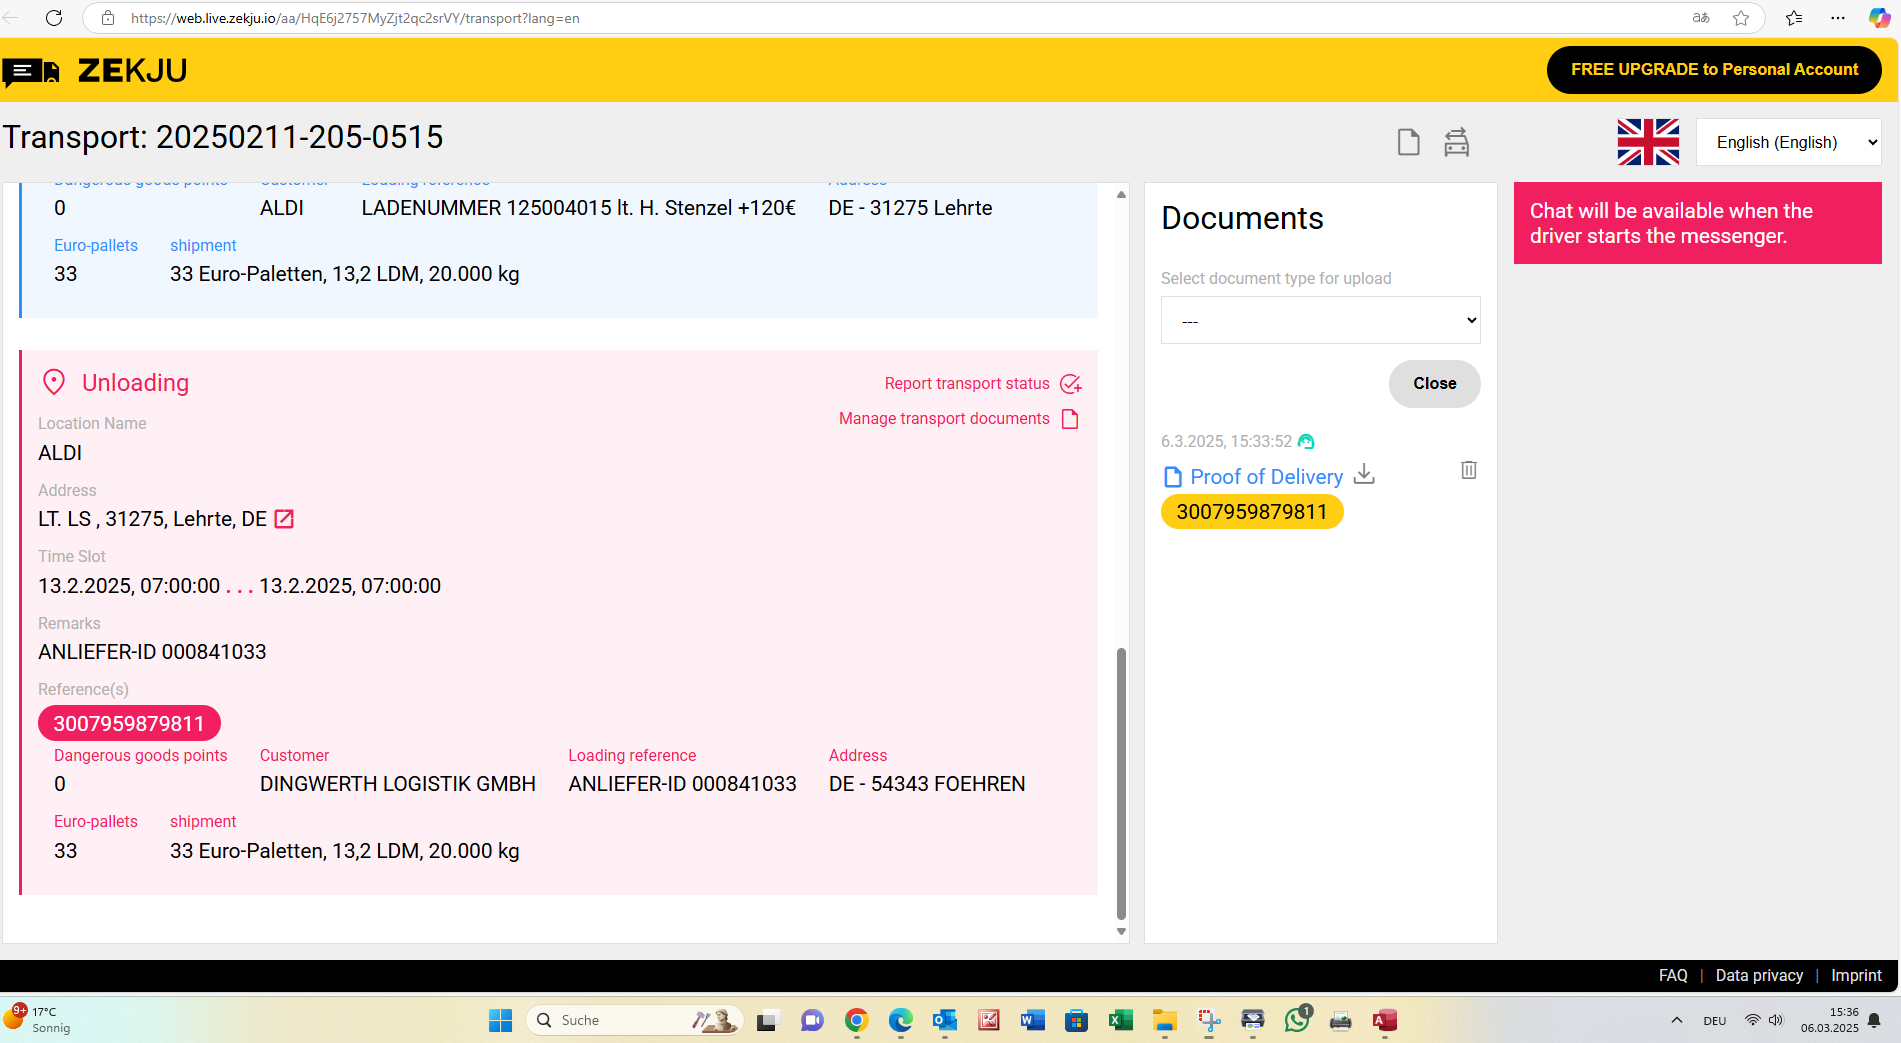Click the scroll down arrow of transport list
1901x1043 pixels.
(x=1121, y=931)
